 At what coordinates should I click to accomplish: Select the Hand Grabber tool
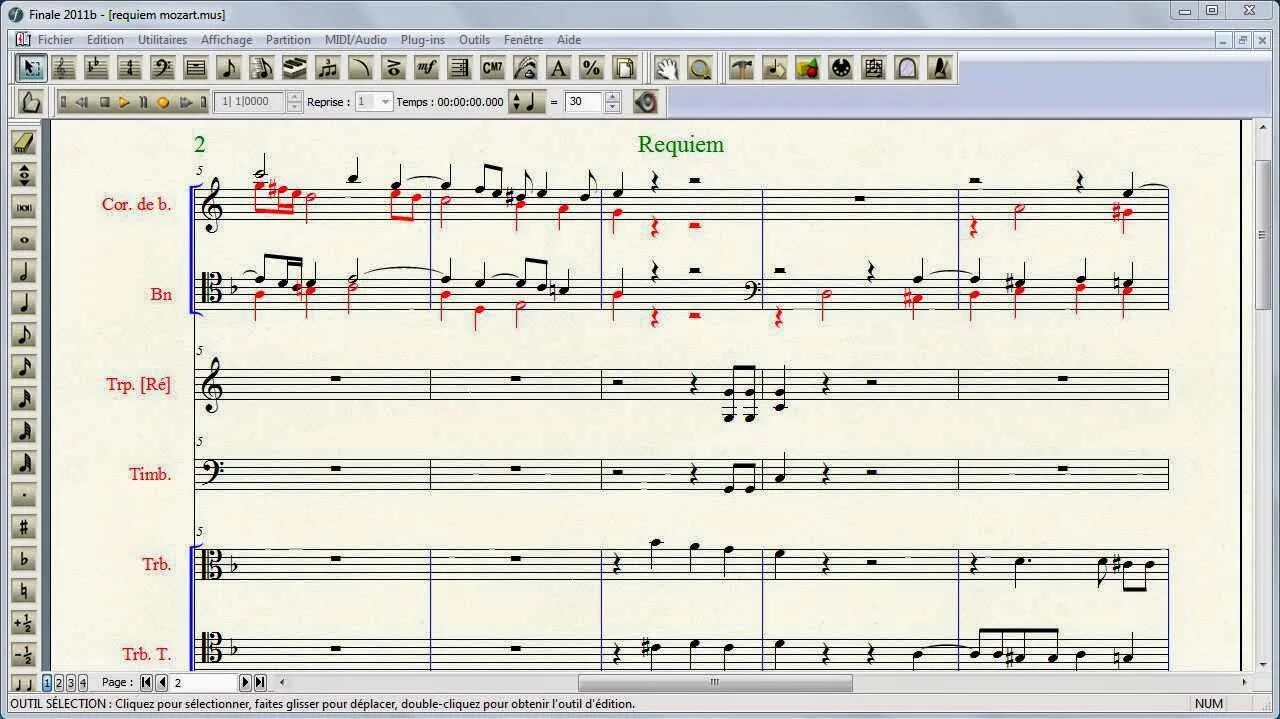(x=667, y=68)
